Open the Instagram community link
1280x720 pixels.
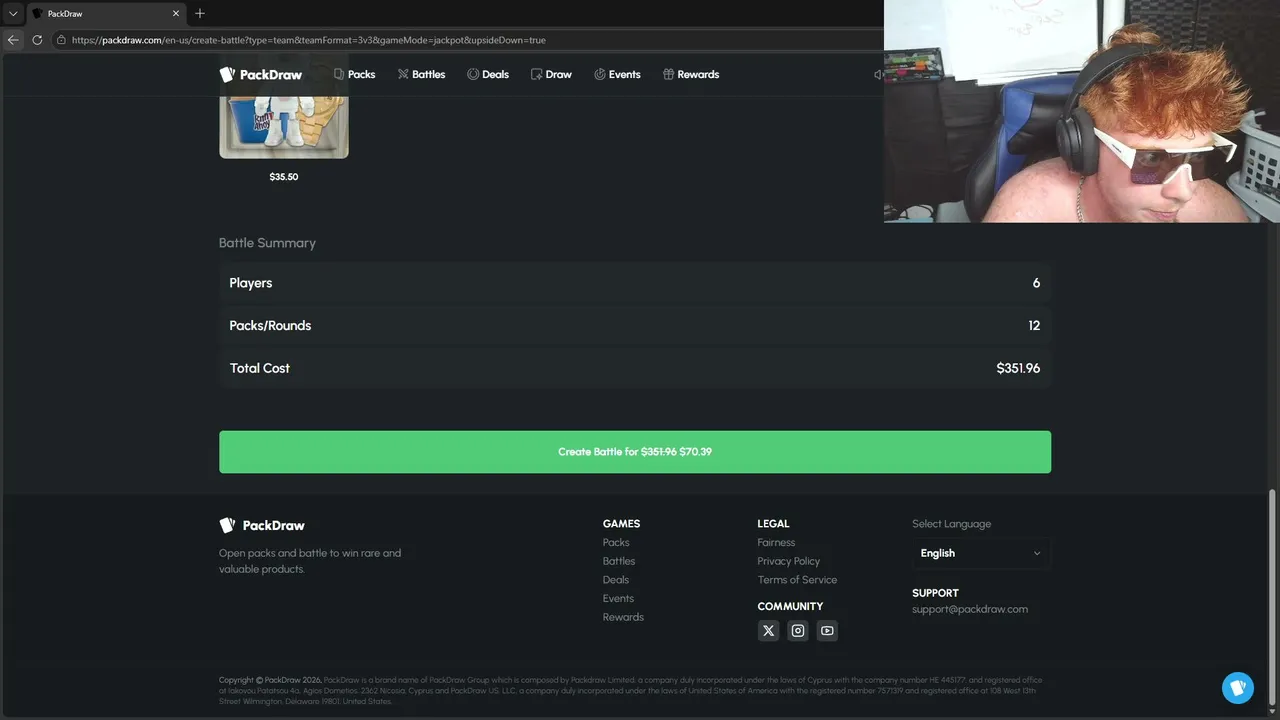(798, 630)
